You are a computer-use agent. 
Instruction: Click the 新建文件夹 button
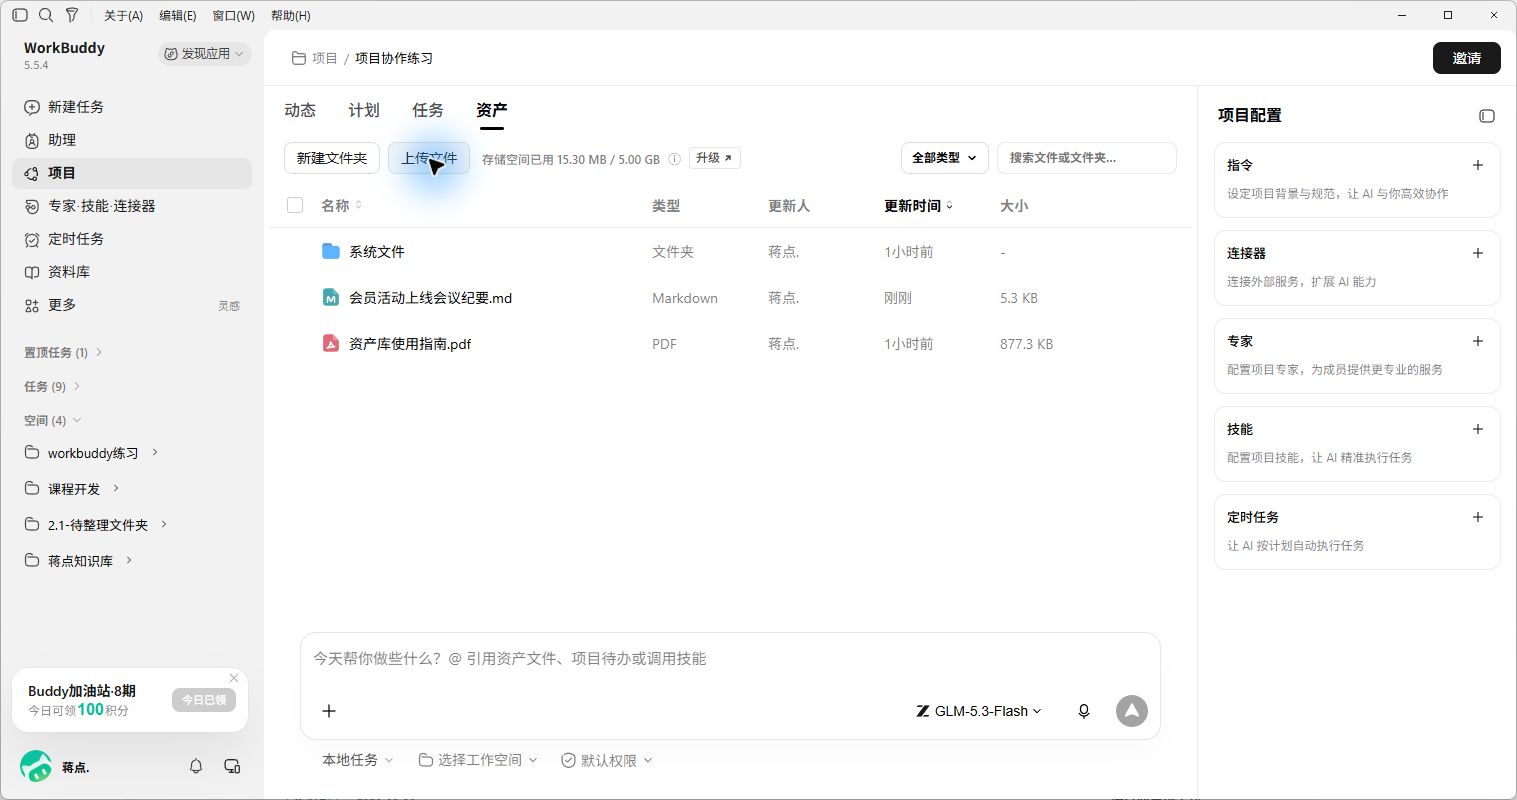(x=332, y=158)
